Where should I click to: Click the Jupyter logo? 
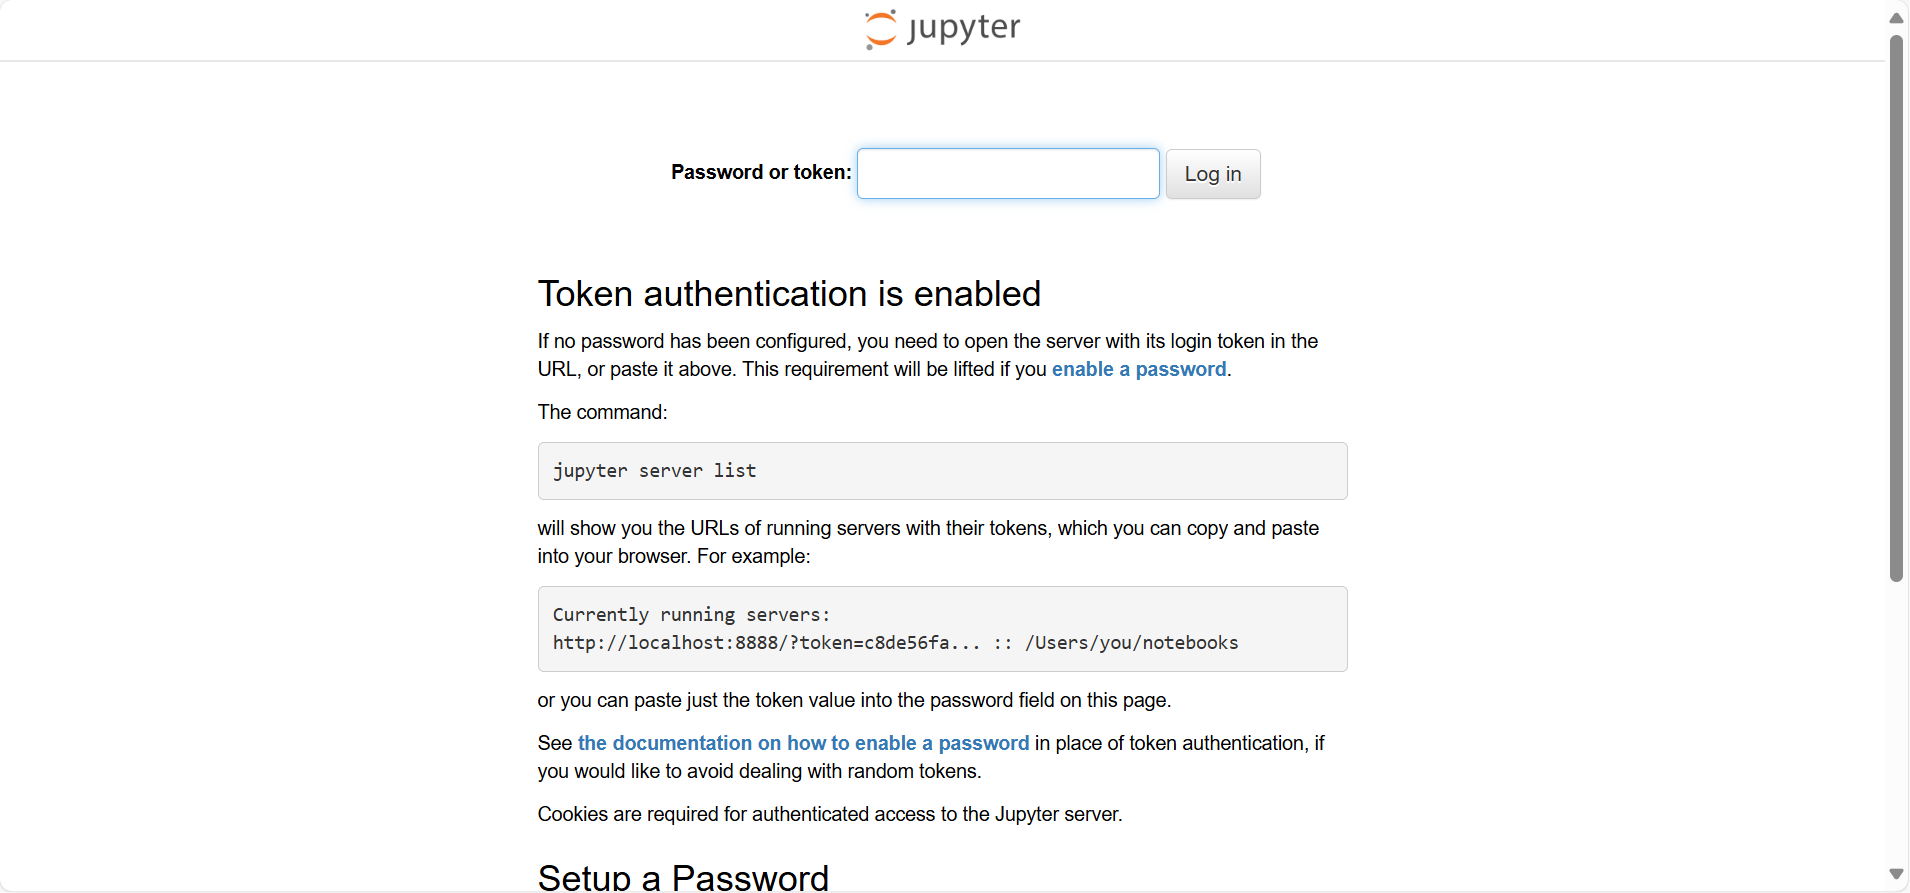[941, 29]
